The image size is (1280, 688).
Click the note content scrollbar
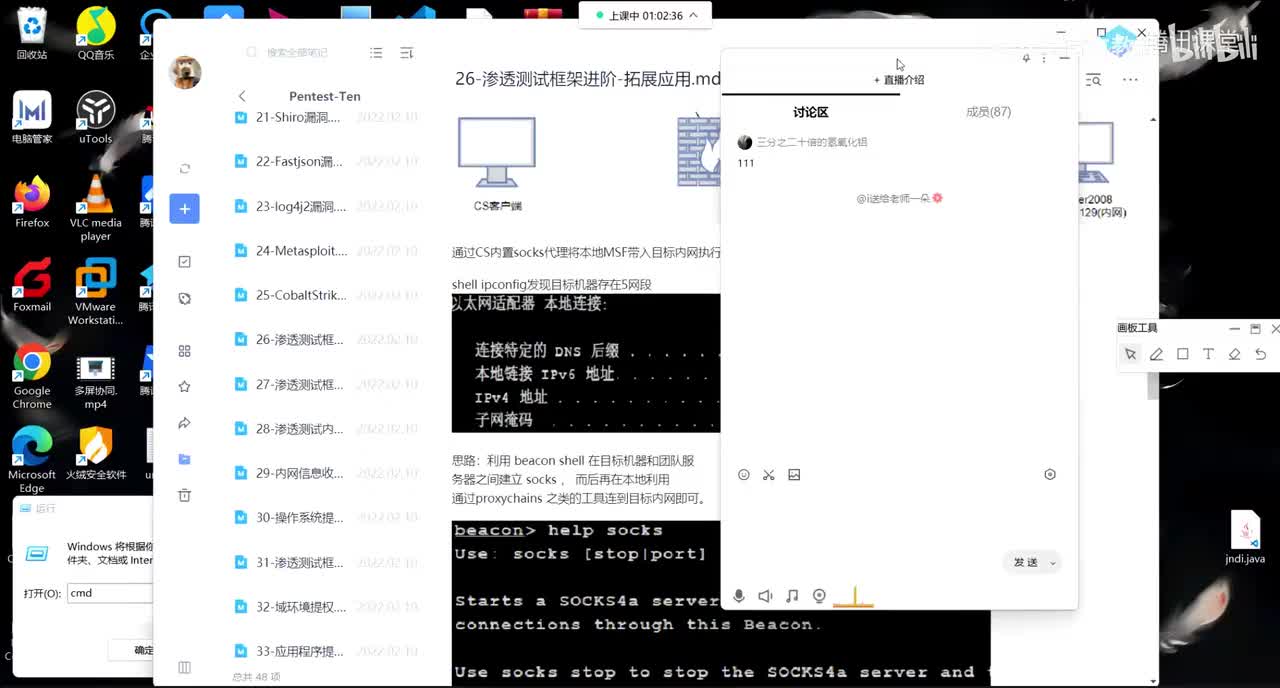pyautogui.click(x=1152, y=385)
